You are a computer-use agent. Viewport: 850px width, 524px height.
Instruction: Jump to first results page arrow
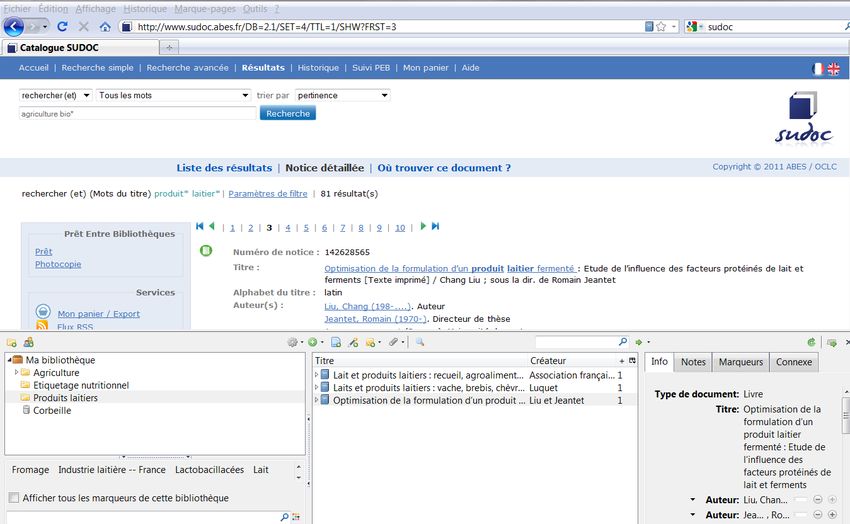[x=199, y=226]
